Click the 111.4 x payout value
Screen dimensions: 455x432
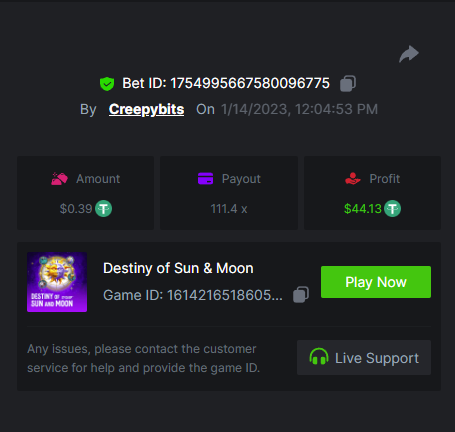coord(229,209)
